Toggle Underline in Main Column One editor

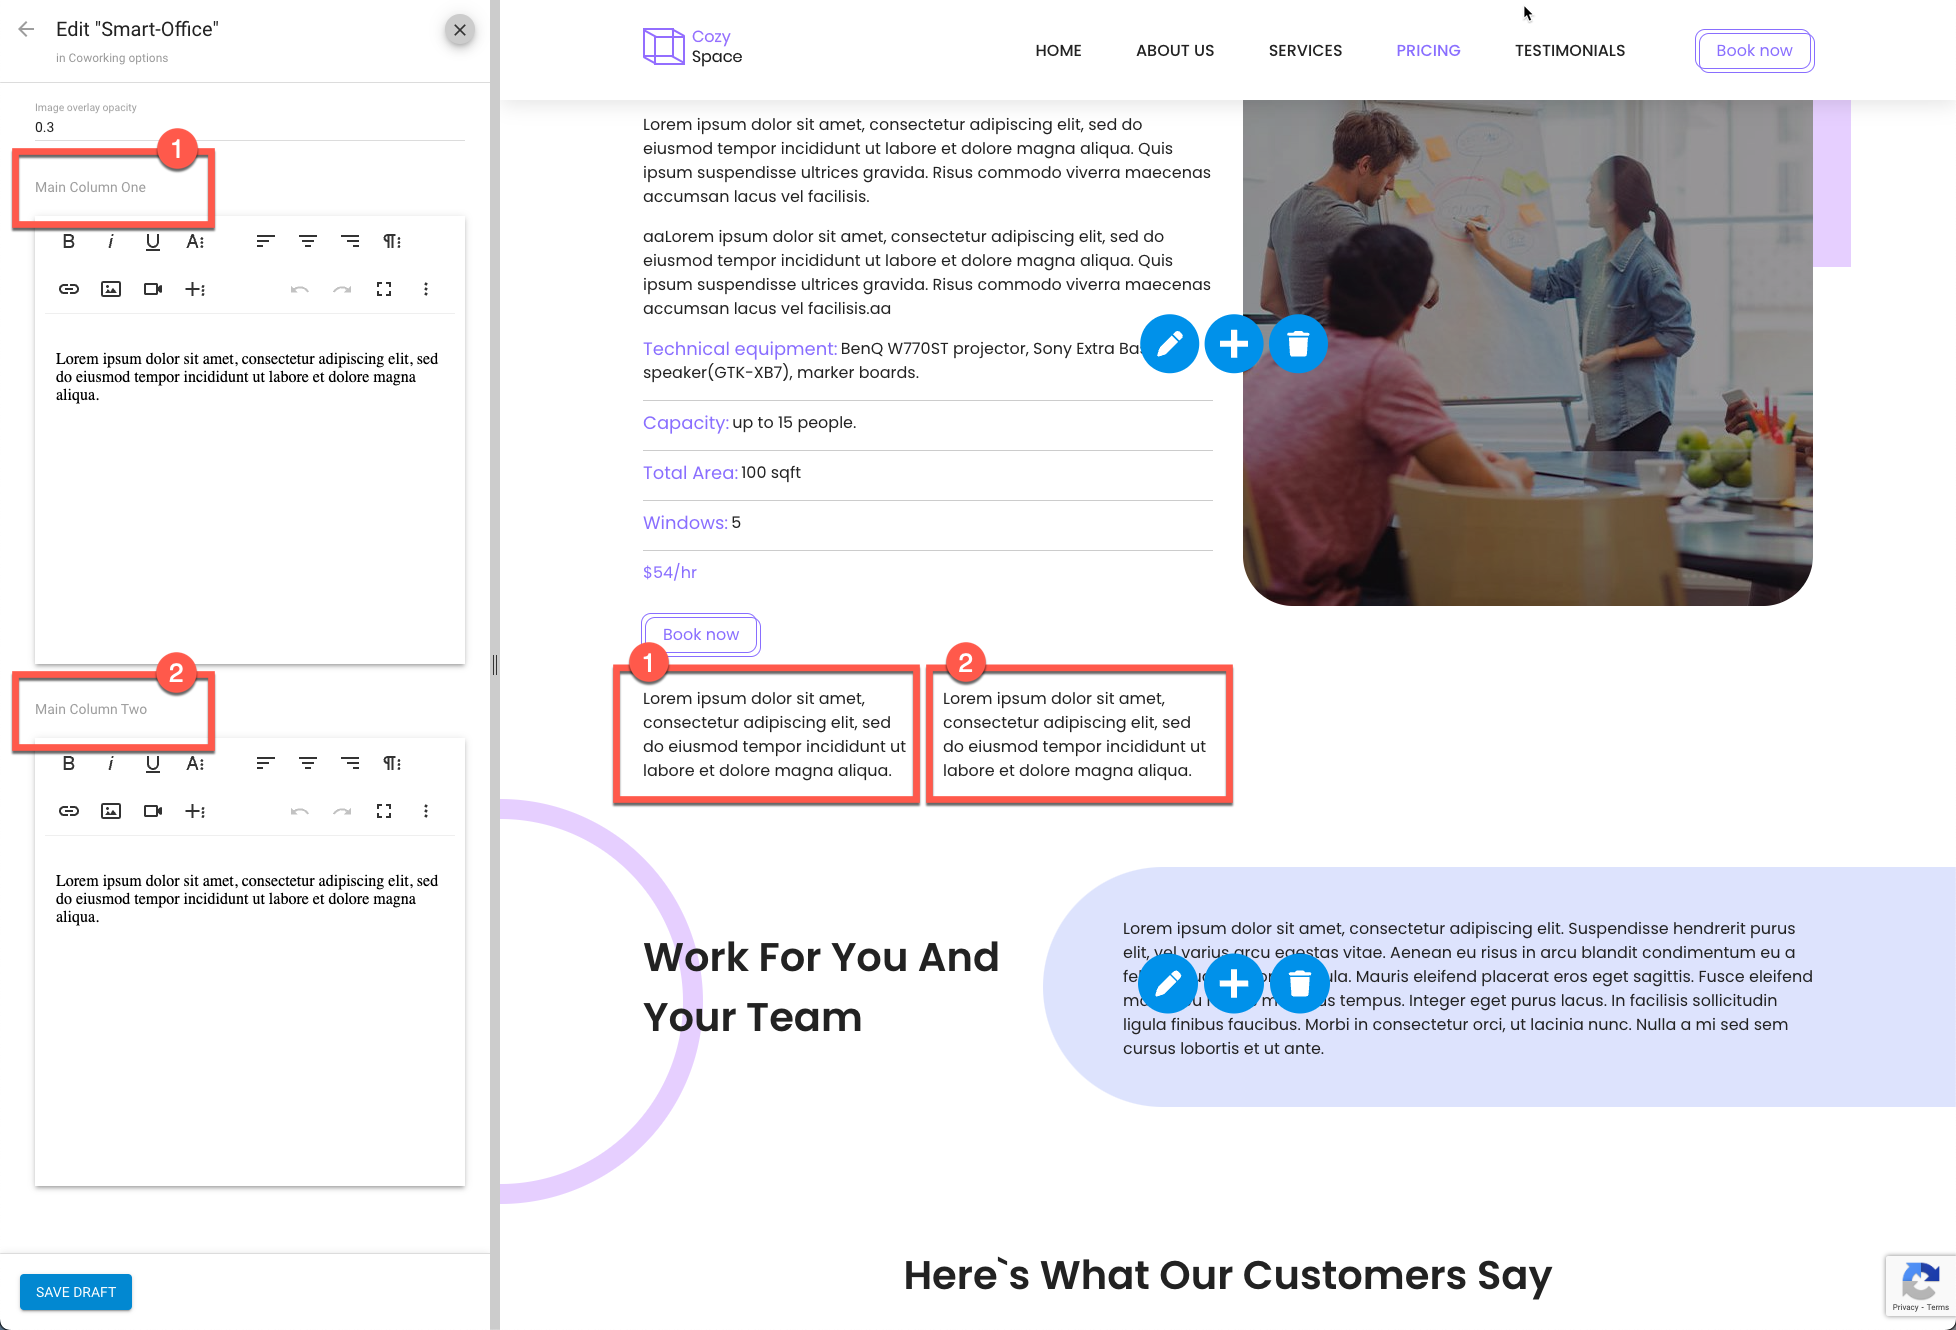coord(152,241)
